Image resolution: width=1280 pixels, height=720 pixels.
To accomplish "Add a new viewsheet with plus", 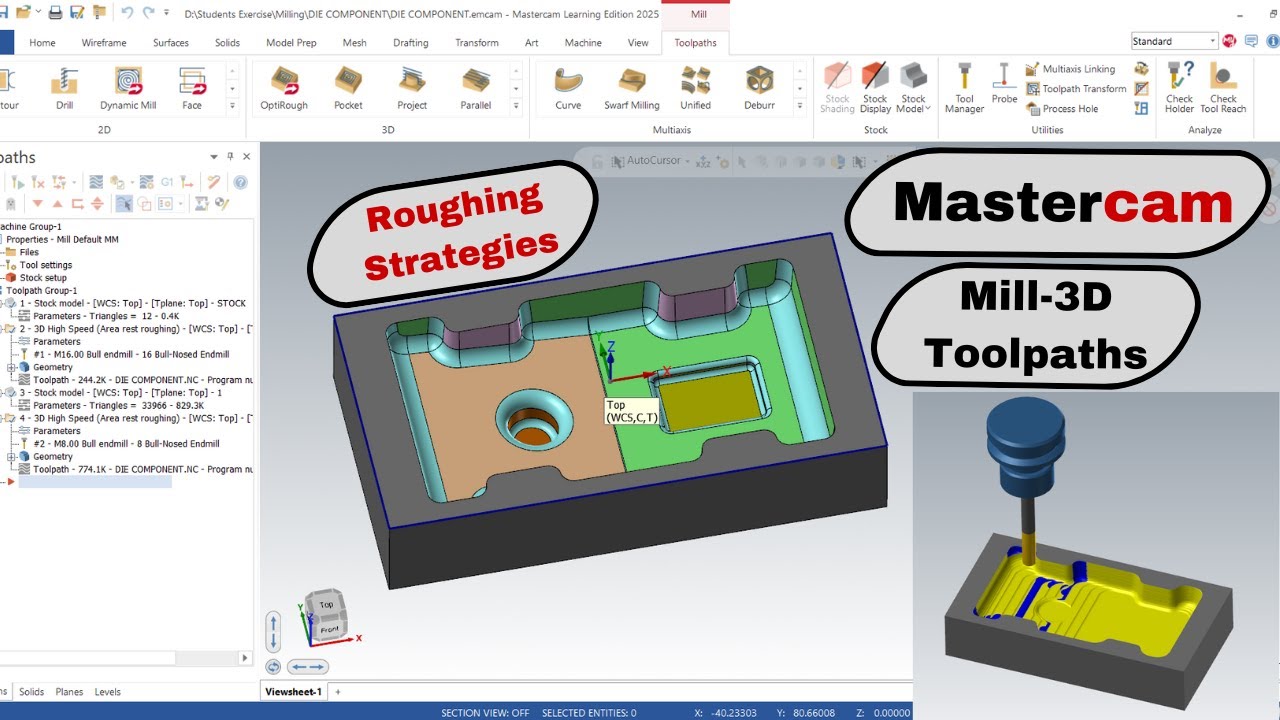I will 337,692.
